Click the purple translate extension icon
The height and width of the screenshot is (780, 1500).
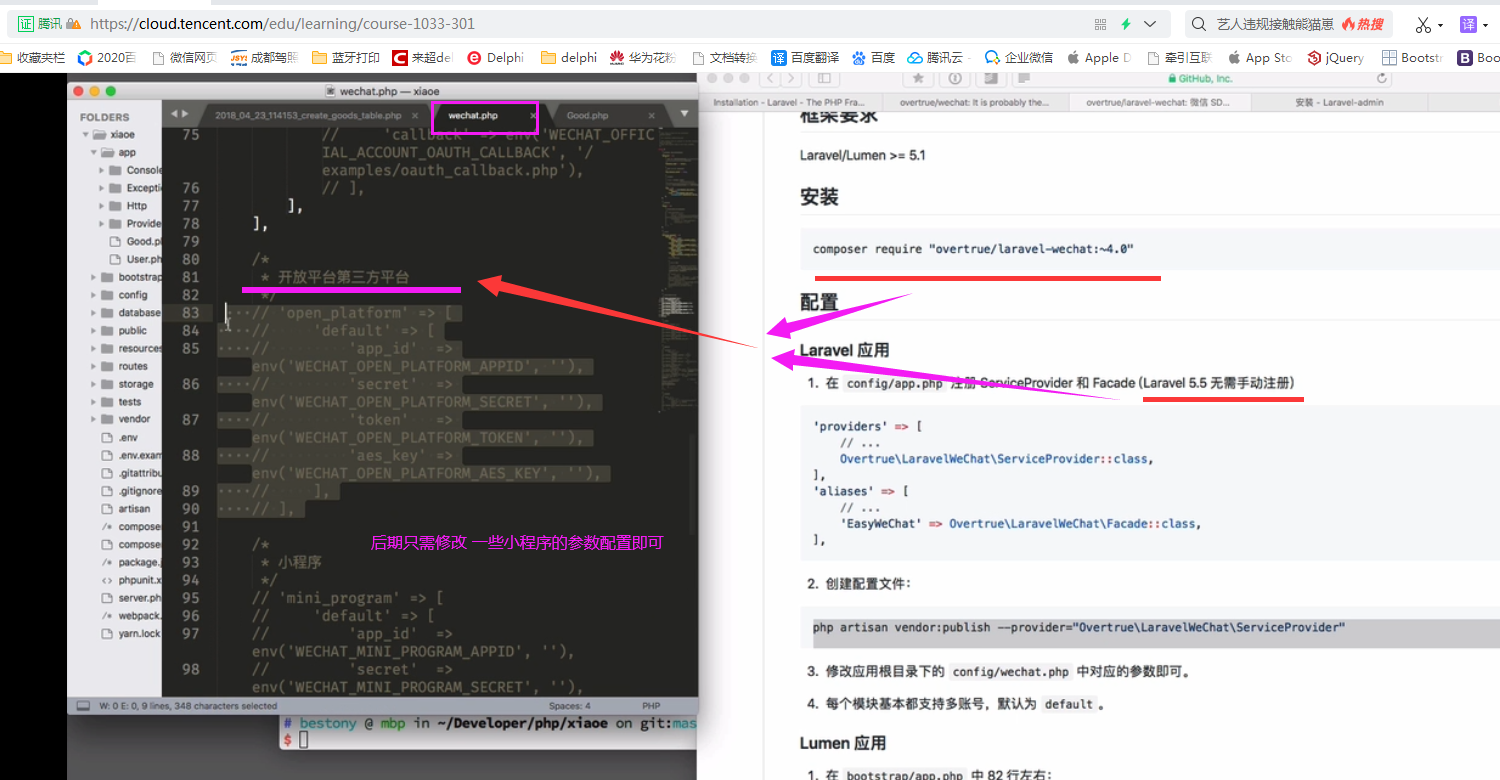coord(1468,24)
